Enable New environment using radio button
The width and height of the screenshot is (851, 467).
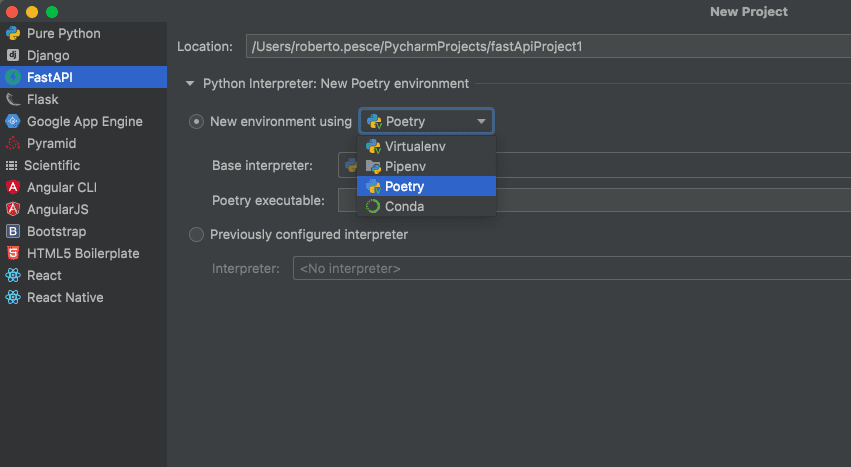[x=196, y=122]
